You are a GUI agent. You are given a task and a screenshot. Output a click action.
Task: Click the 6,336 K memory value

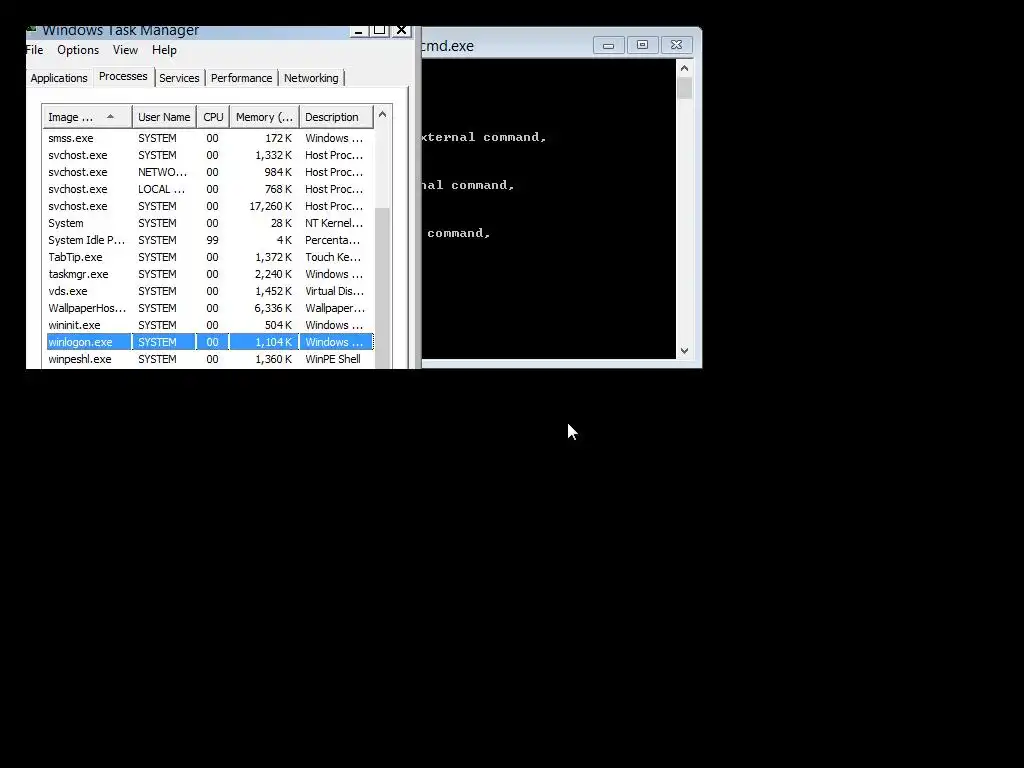pyautogui.click(x=273, y=308)
